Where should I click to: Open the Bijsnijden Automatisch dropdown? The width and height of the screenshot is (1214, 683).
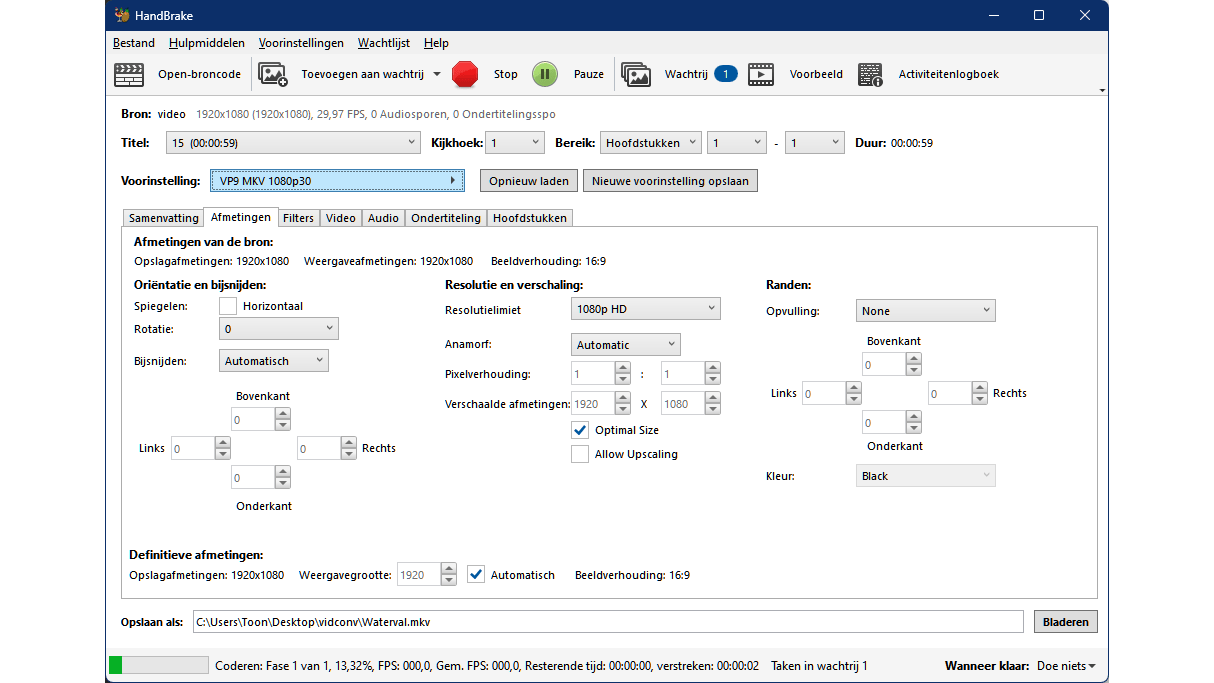coord(273,361)
